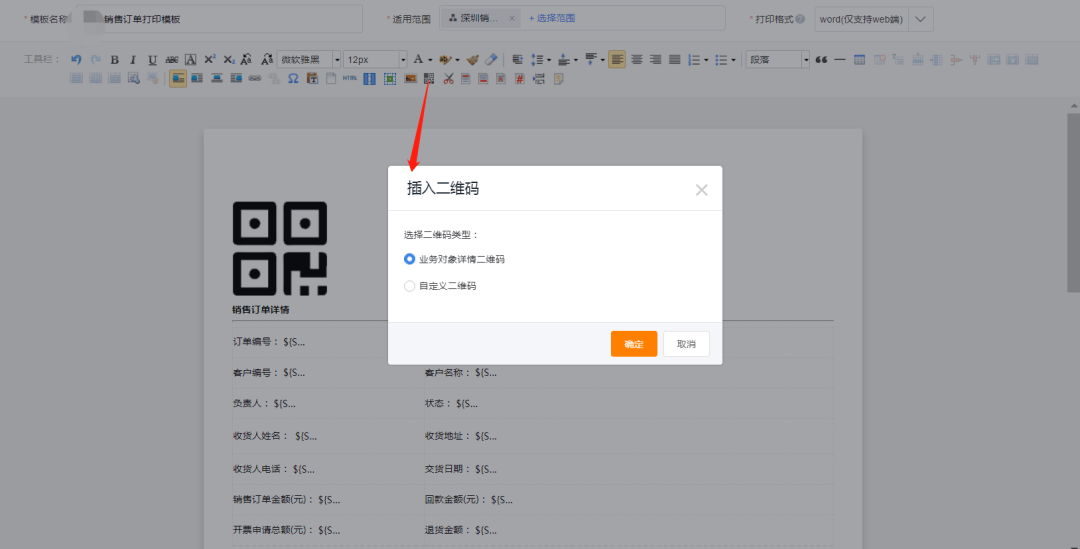Click the insert hyperlink chain icon
Viewport: 1080px width, 549px height.
[x=255, y=79]
